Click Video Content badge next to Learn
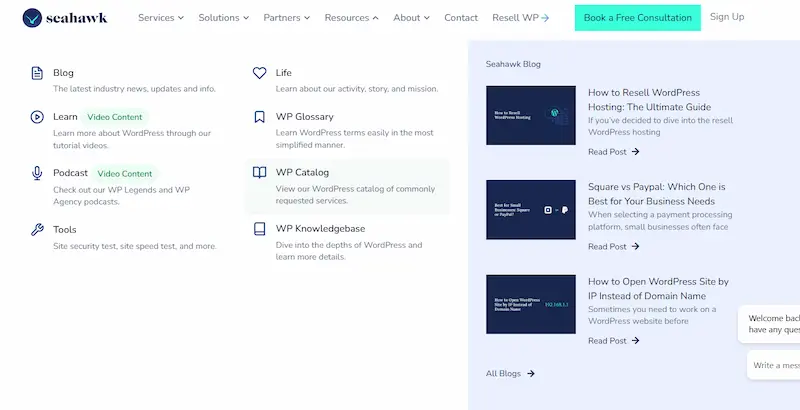 pyautogui.click(x=115, y=117)
